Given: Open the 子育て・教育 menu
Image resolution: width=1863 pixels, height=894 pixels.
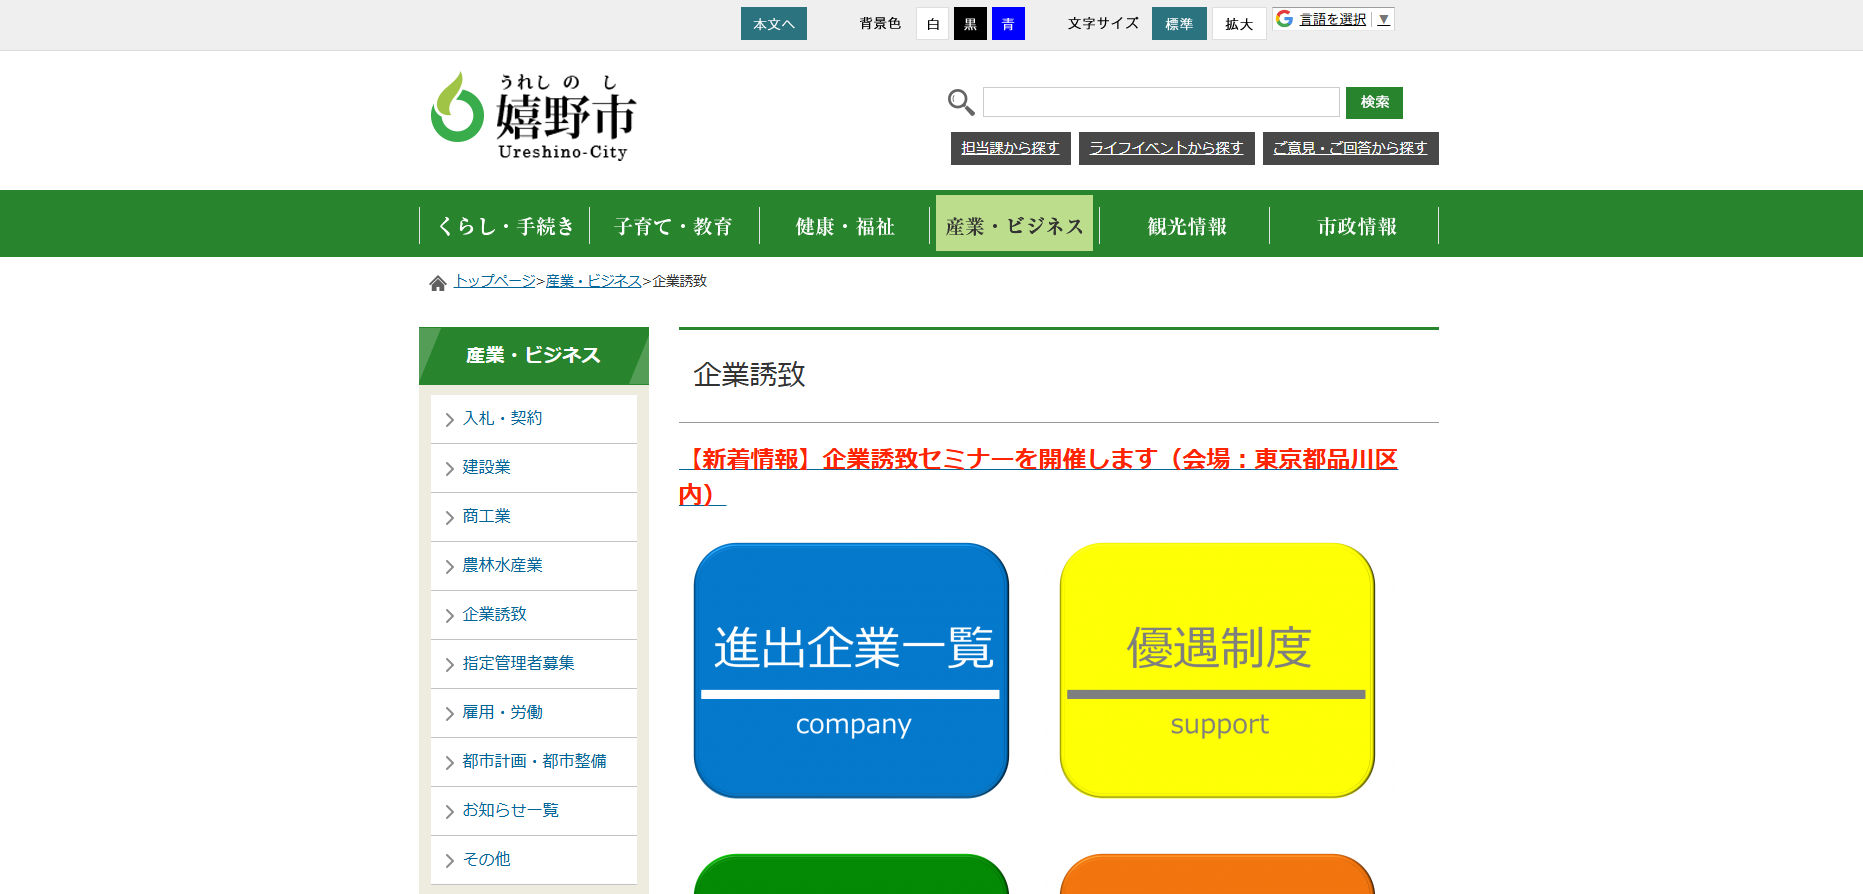Looking at the screenshot, I should 674,226.
